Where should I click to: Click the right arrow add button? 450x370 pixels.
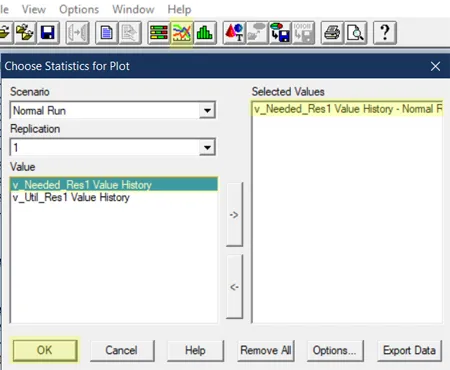(234, 214)
